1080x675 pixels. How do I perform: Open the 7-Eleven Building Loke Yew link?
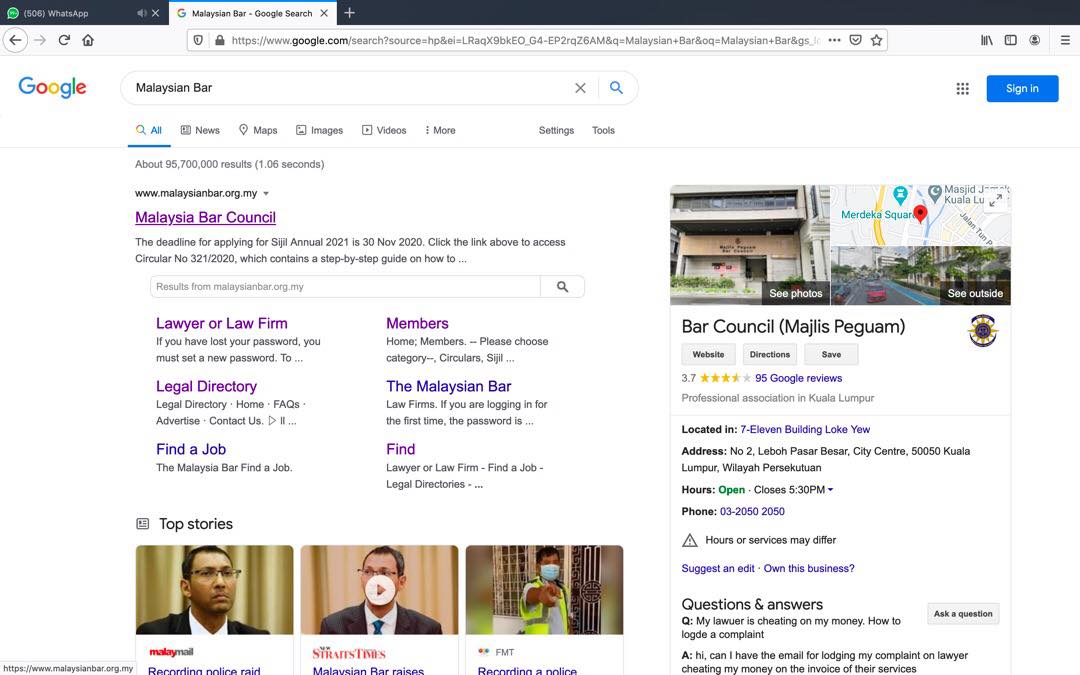[804, 429]
